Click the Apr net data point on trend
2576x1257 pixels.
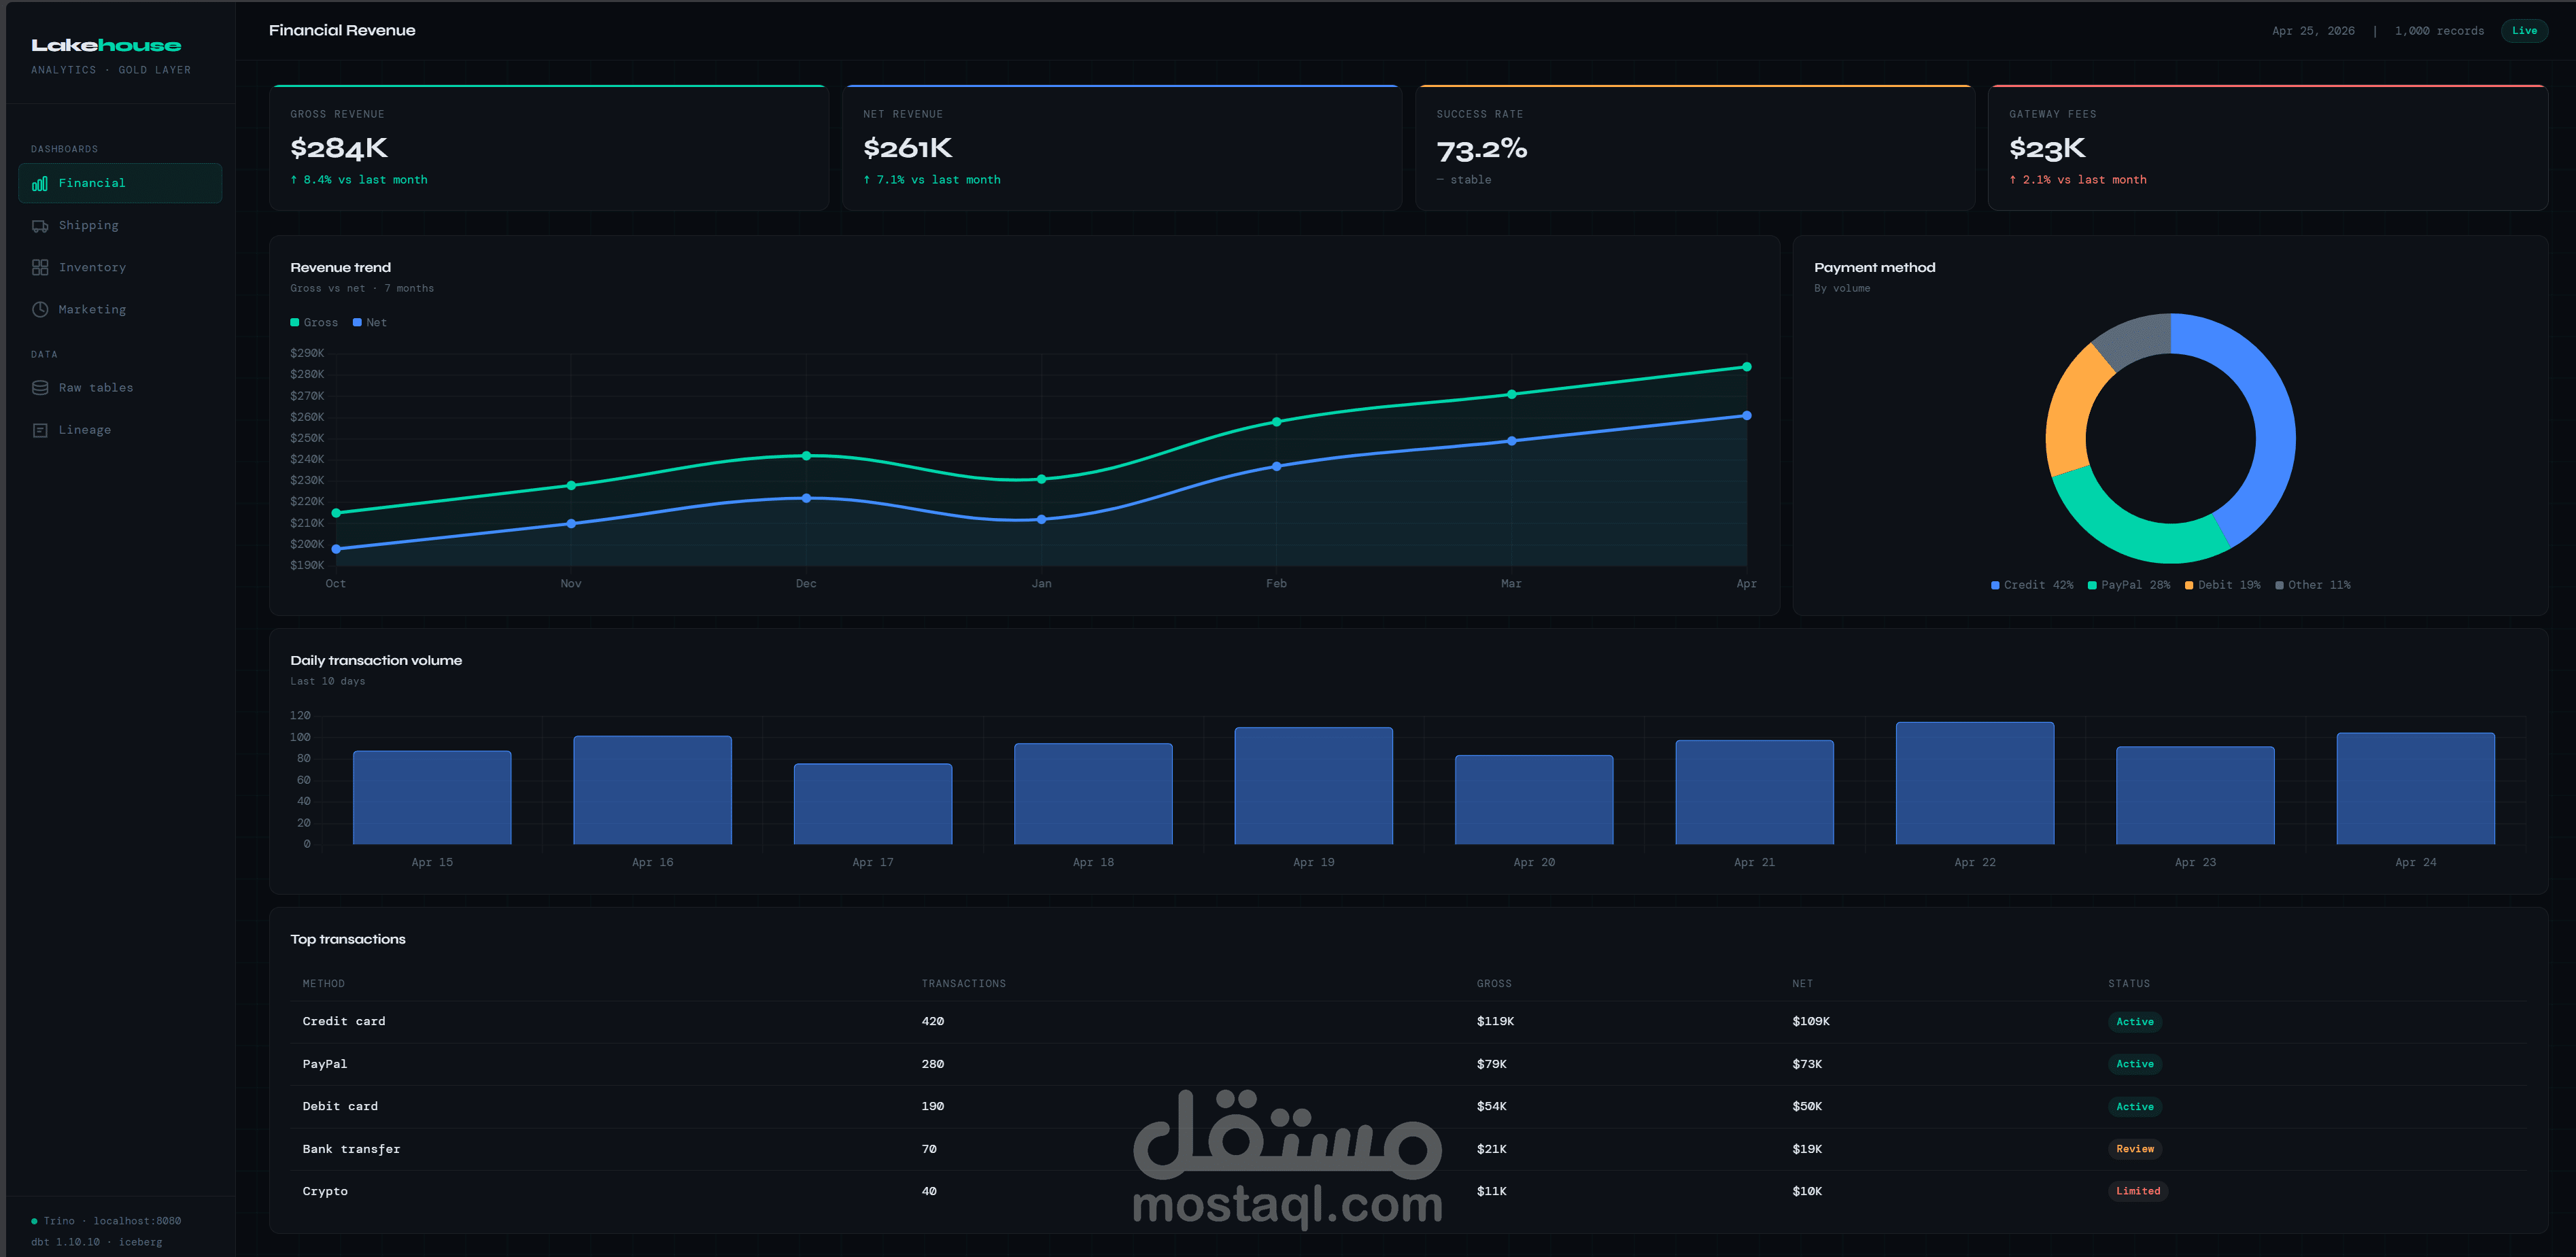(x=1747, y=415)
